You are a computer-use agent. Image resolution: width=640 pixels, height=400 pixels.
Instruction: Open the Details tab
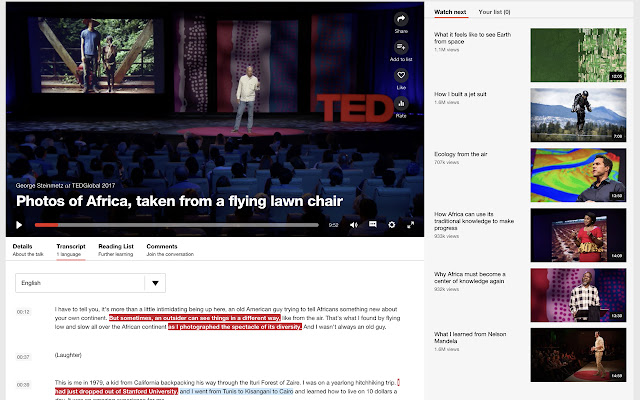point(28,250)
